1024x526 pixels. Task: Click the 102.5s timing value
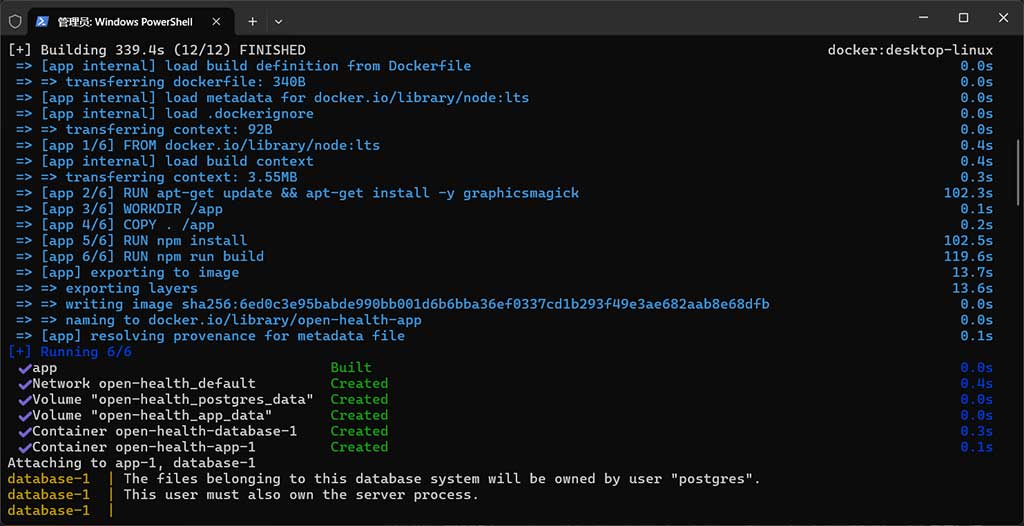point(968,240)
